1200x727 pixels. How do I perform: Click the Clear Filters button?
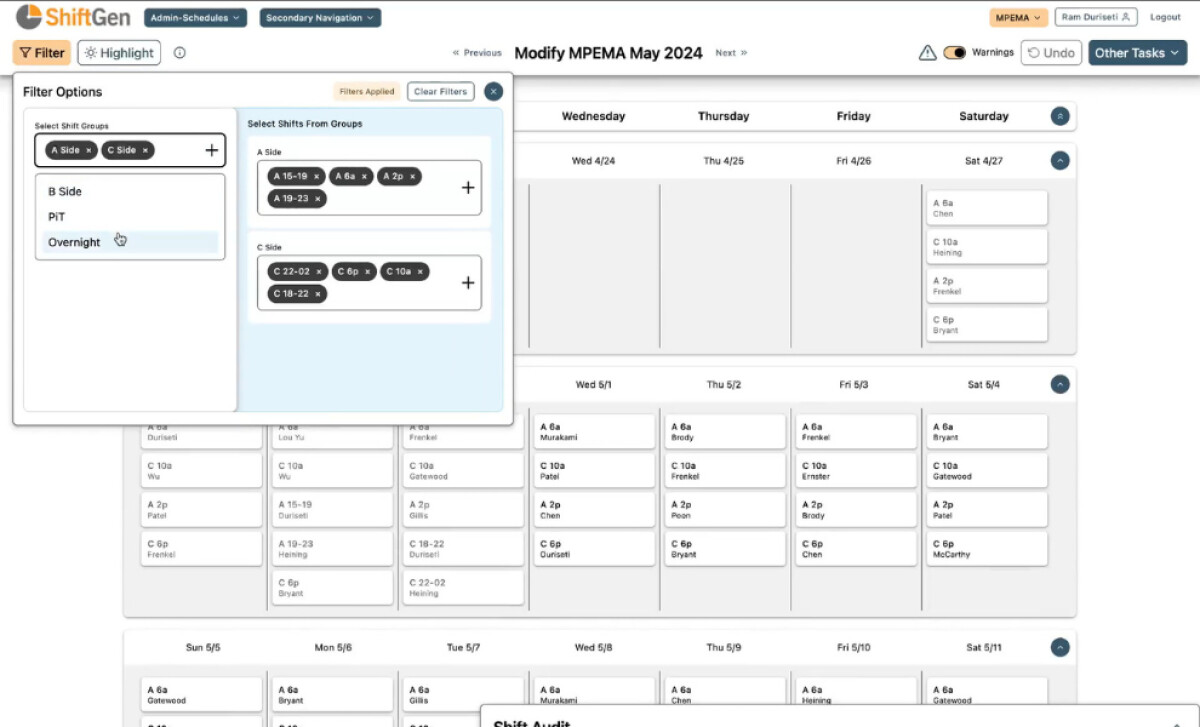pos(440,91)
